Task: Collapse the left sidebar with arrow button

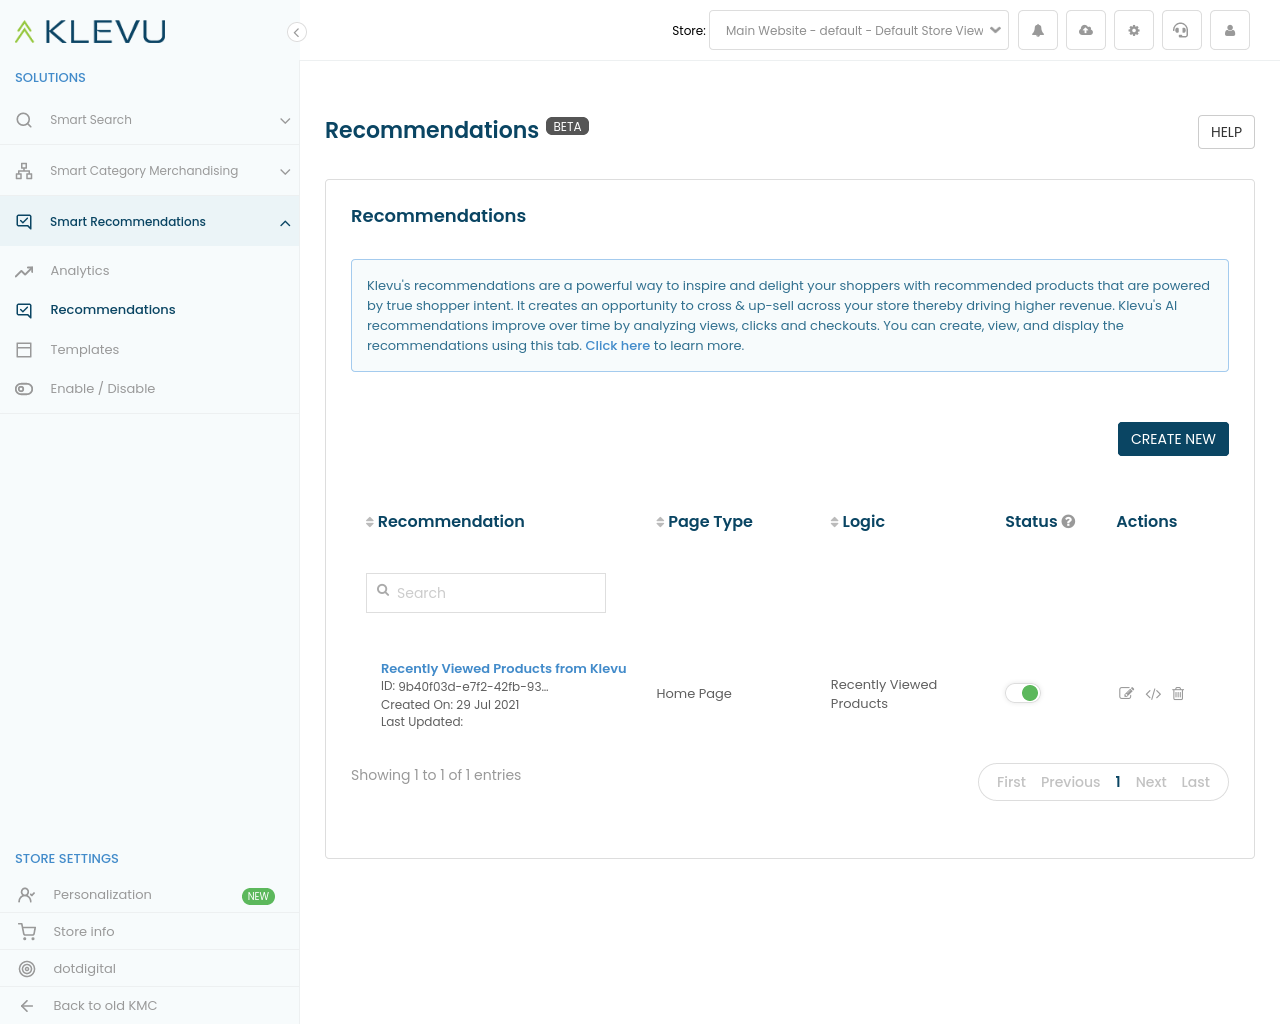Action: point(296,32)
